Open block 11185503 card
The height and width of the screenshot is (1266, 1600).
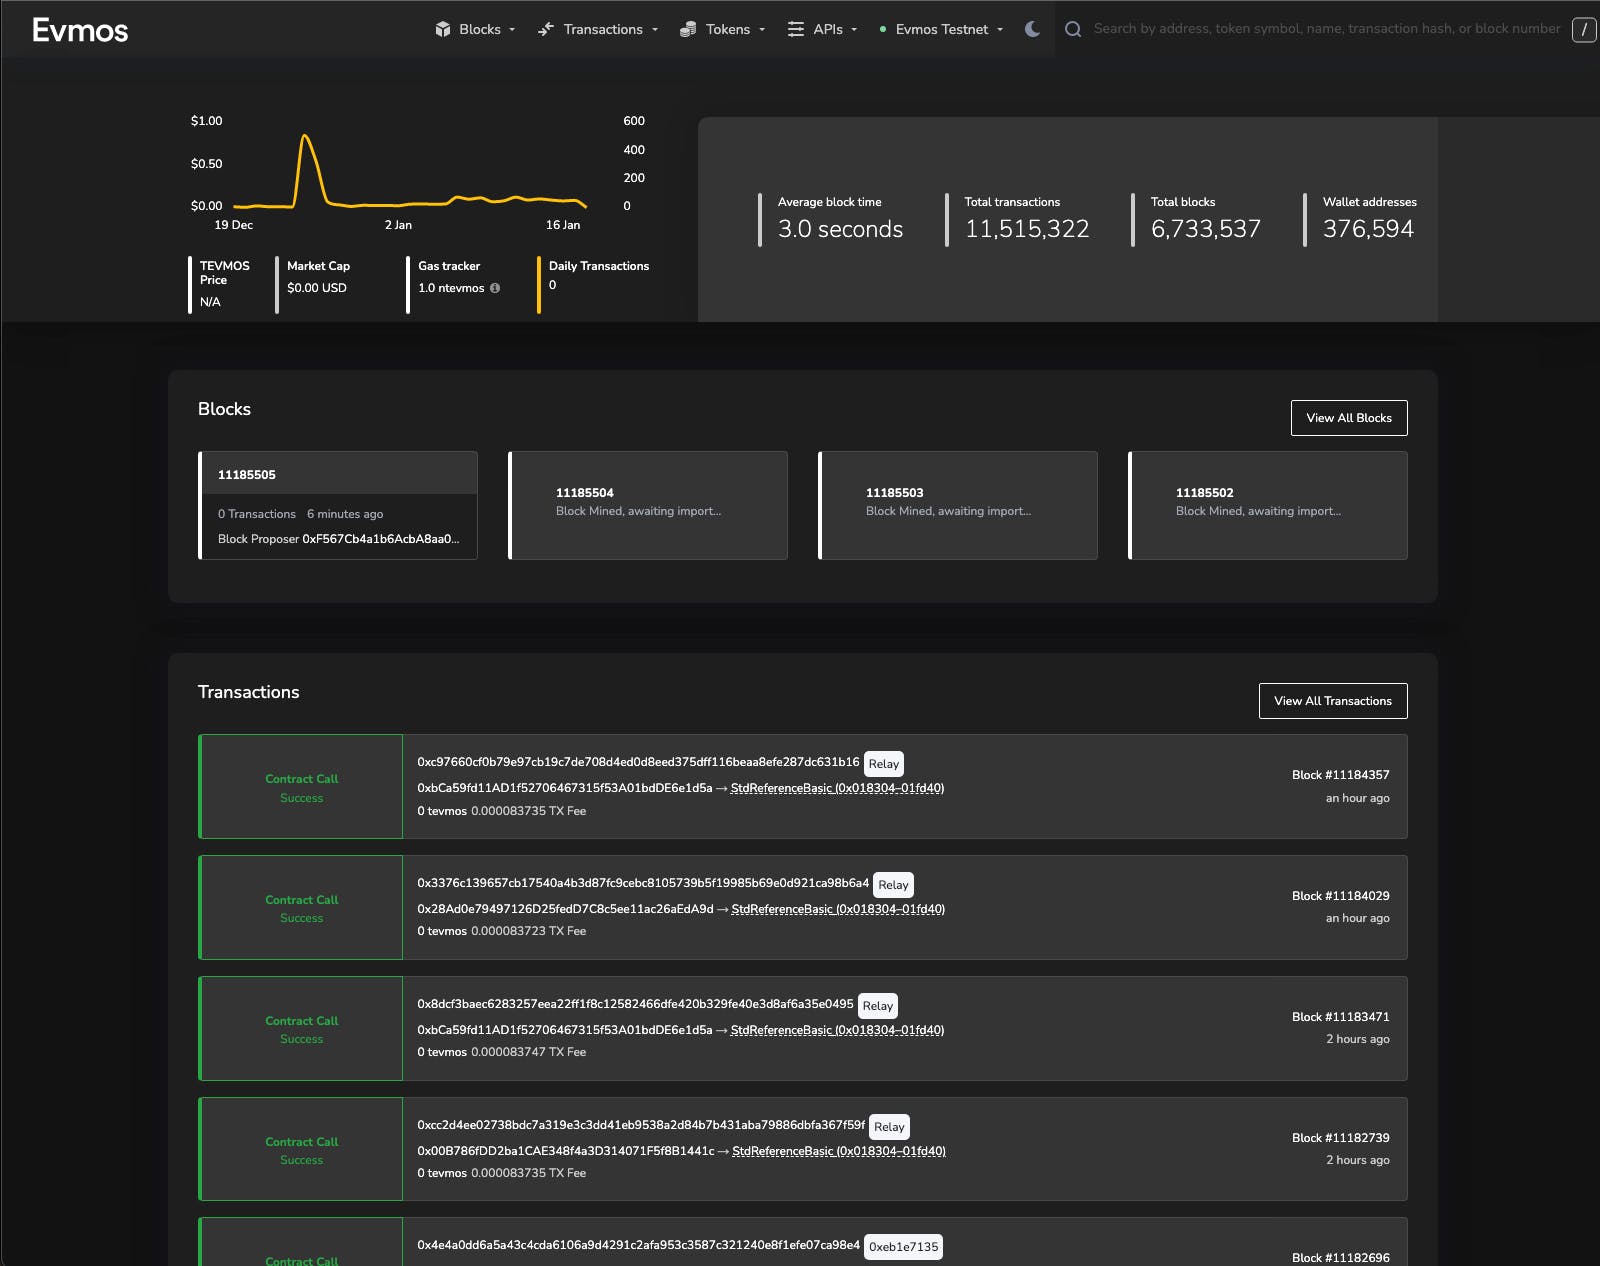tap(958, 505)
